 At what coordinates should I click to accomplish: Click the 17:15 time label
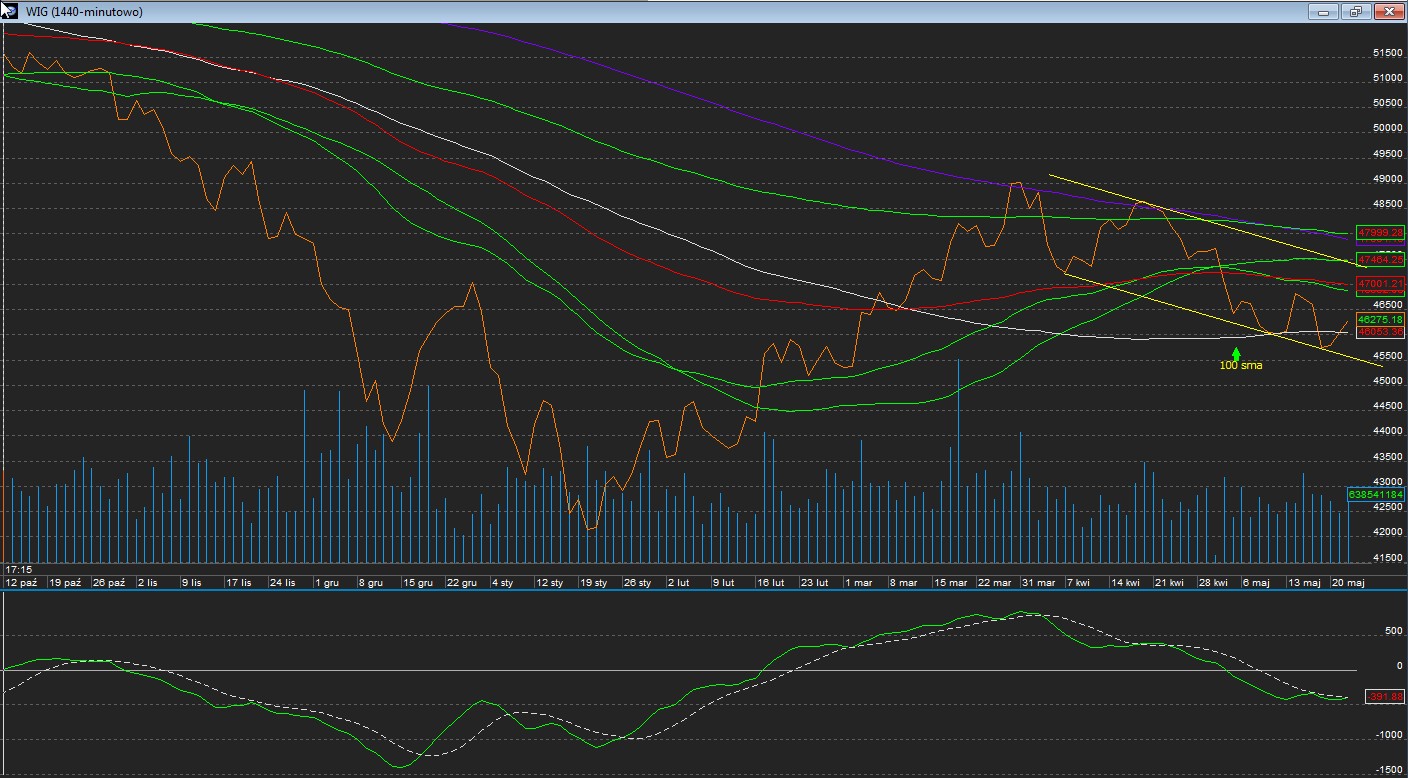coord(17,568)
